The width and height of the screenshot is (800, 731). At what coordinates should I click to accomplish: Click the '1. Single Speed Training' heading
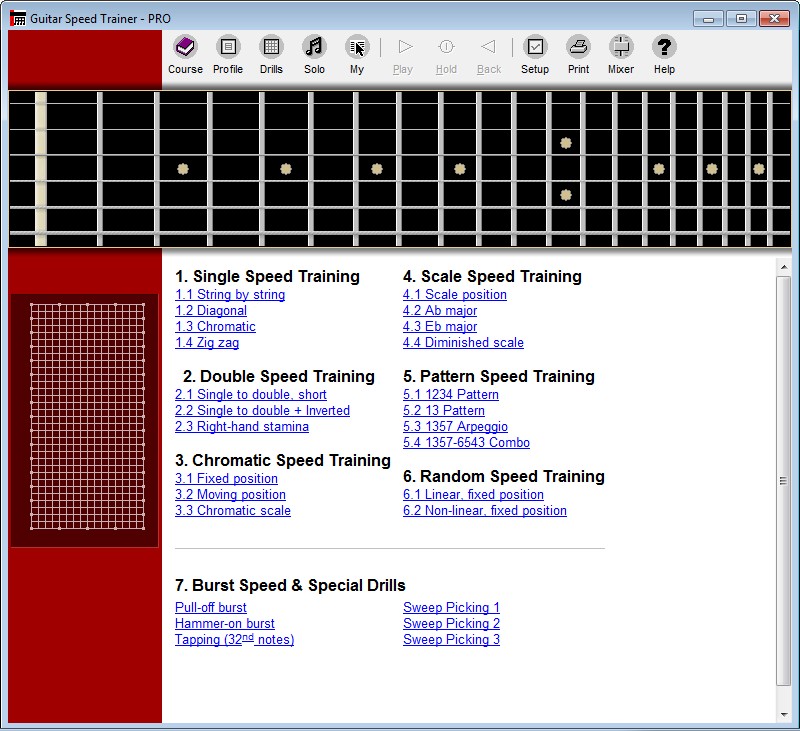point(267,276)
